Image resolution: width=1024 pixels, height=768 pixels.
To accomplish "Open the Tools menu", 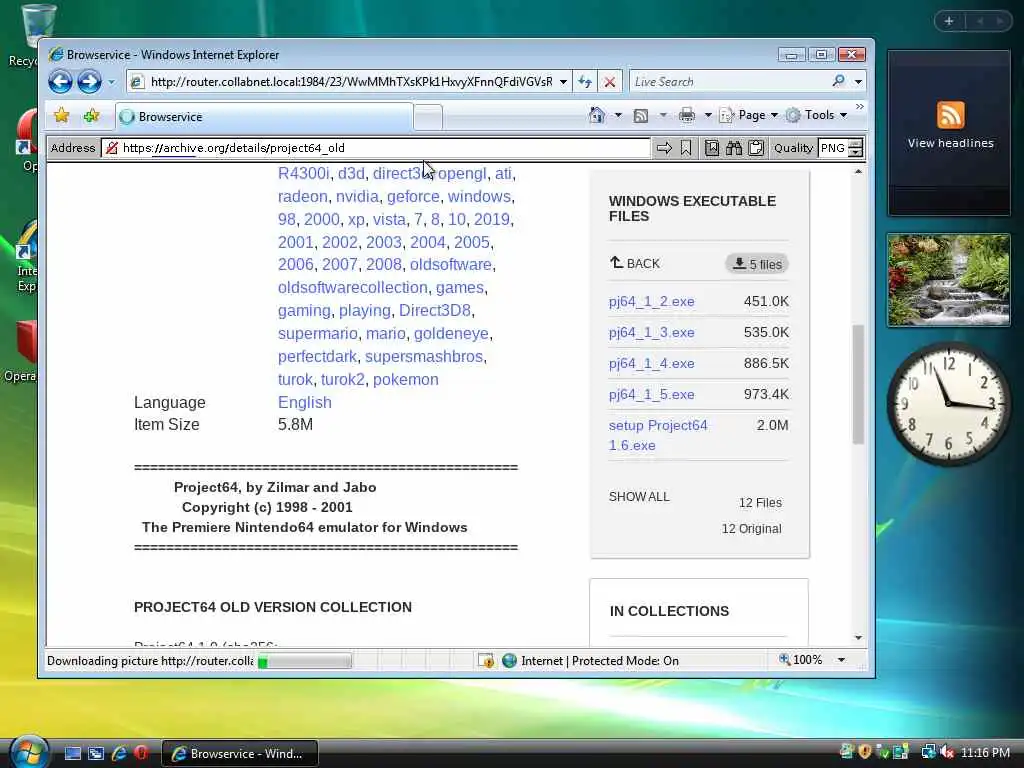I will pos(816,115).
